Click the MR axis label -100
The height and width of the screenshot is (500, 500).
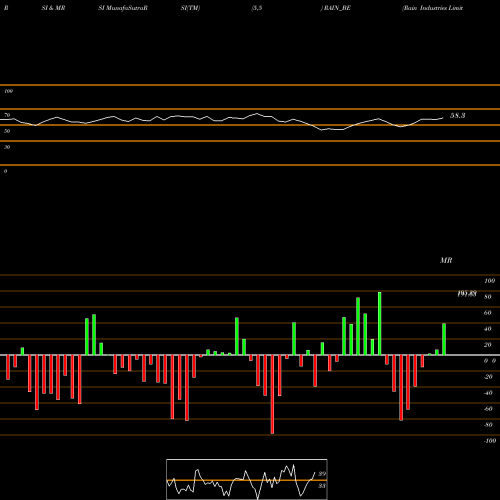pos(490,441)
